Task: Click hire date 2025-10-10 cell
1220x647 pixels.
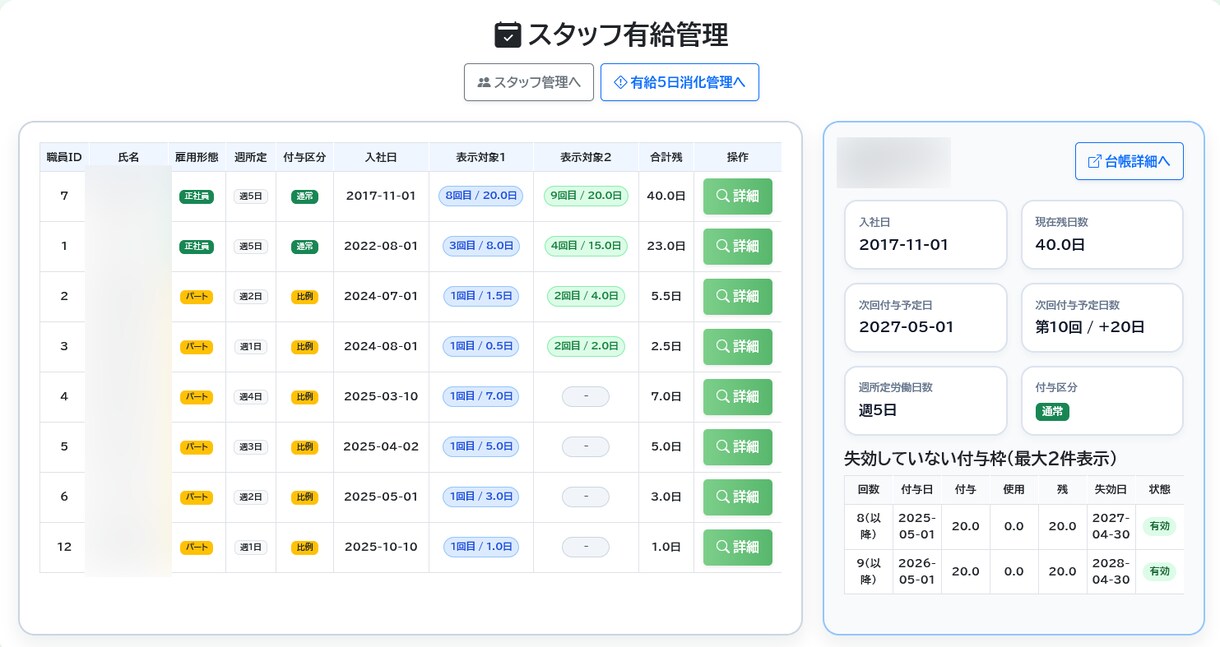Action: click(381, 547)
